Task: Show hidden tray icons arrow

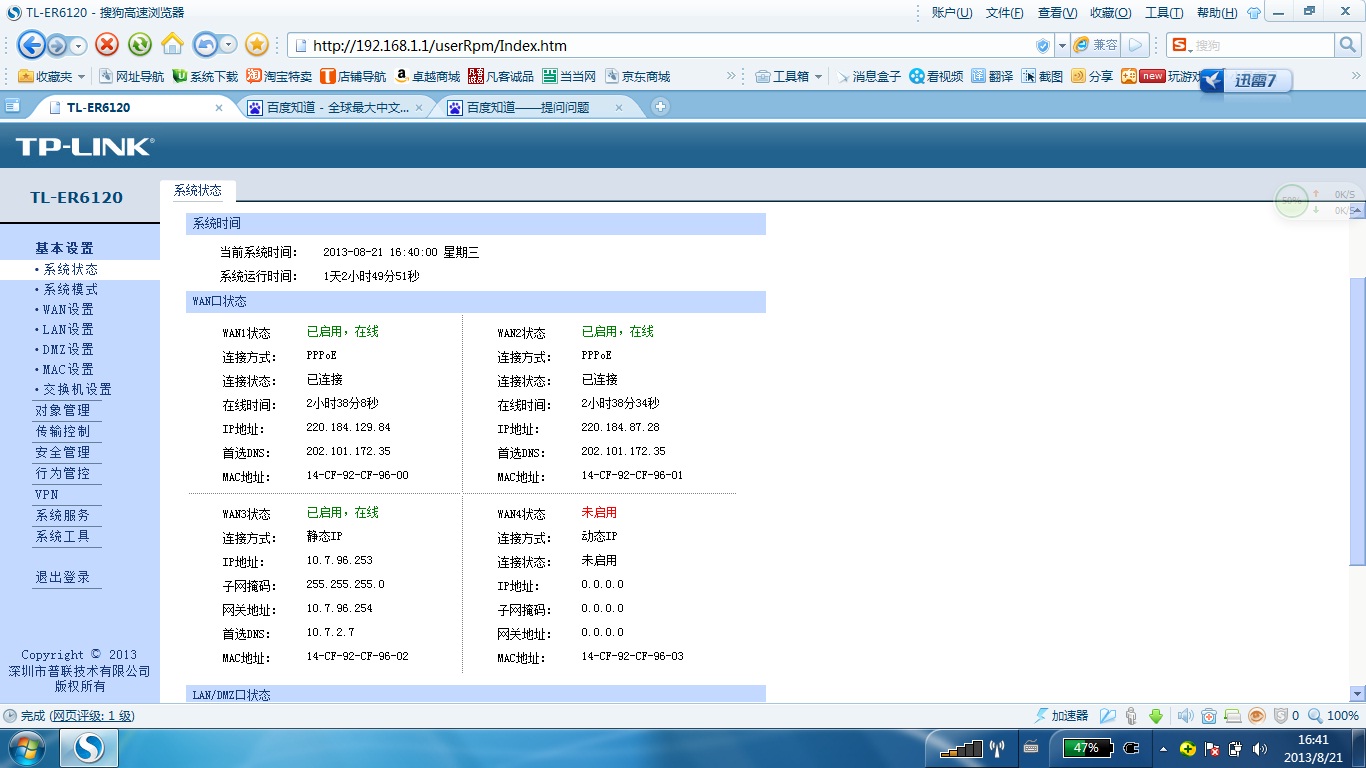Action: [x=1163, y=748]
